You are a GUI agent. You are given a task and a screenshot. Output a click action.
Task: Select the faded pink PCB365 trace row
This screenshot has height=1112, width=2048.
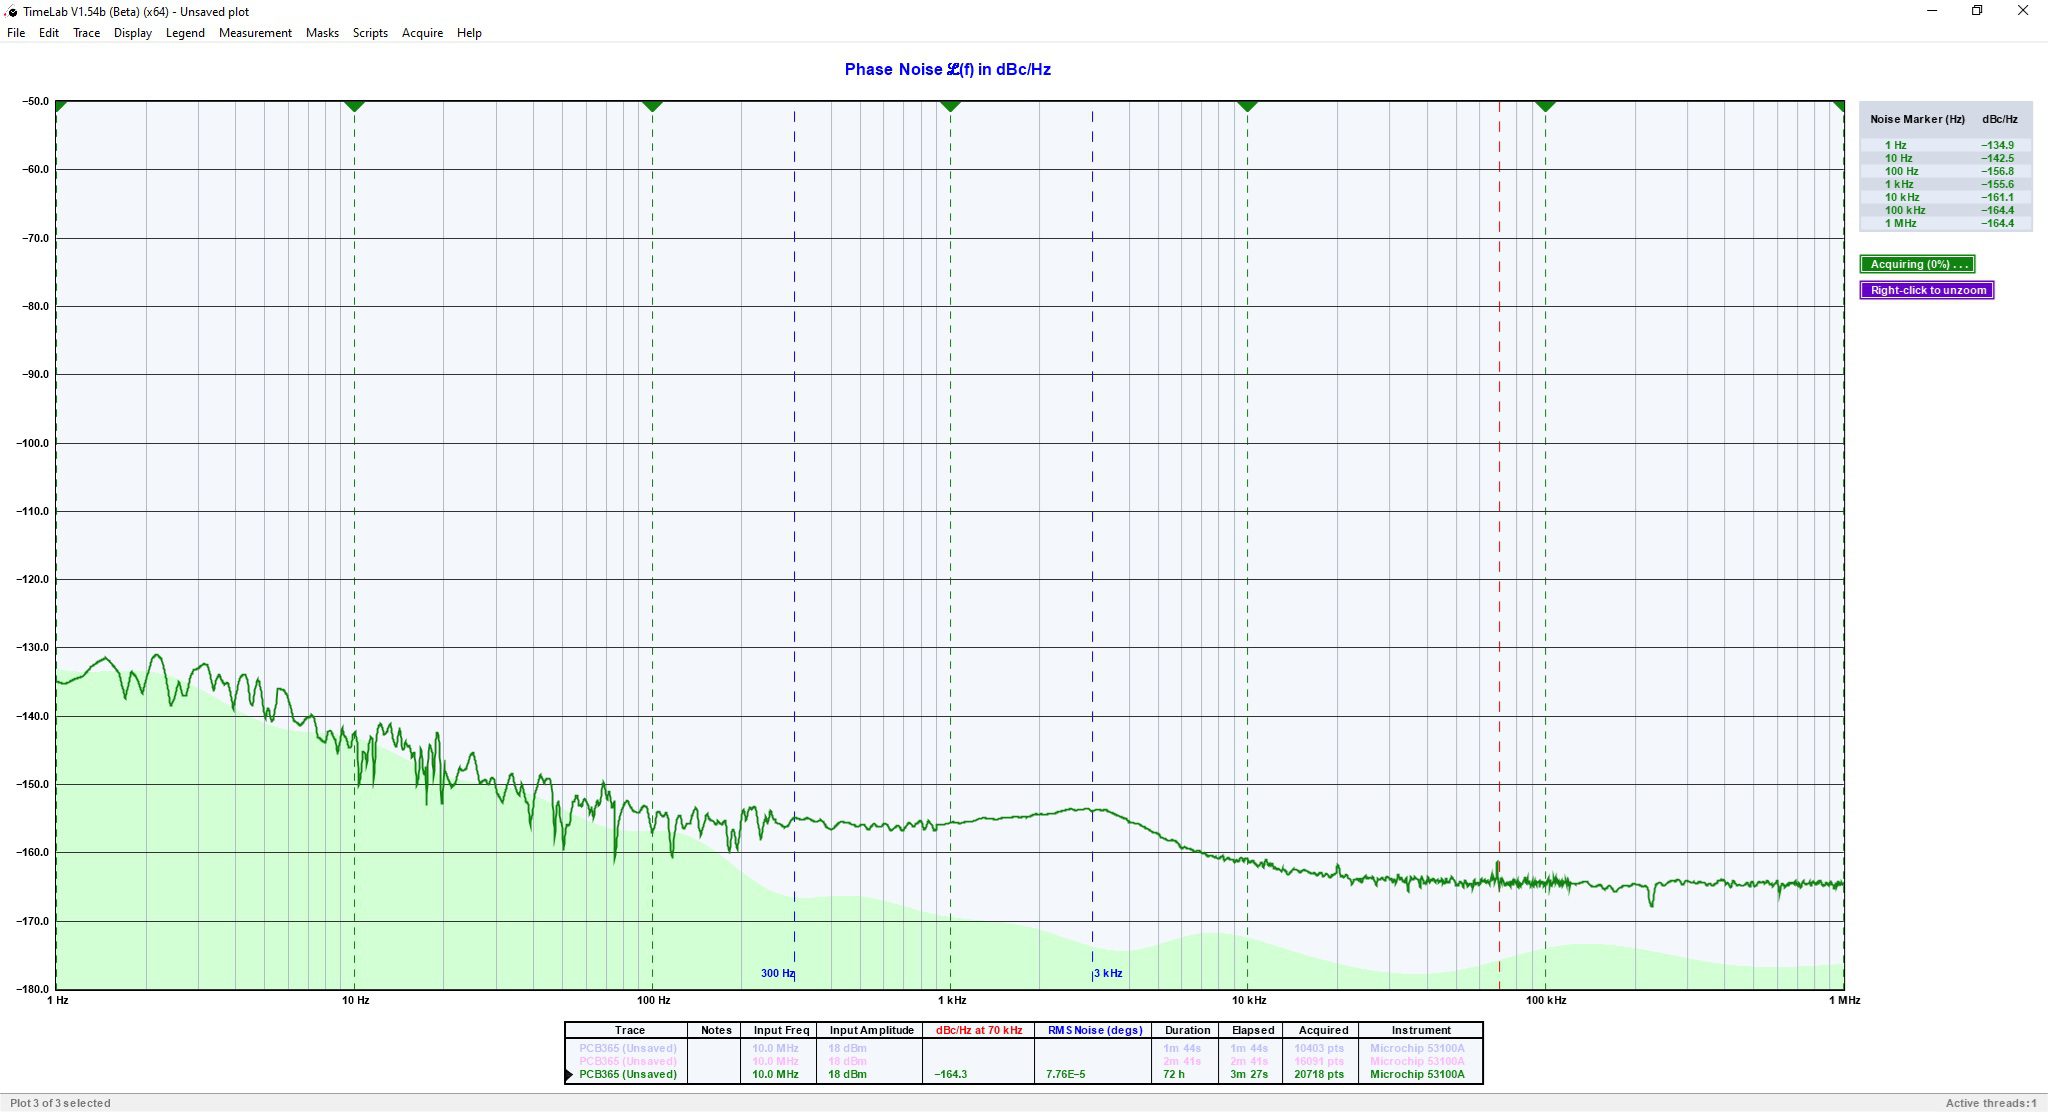tap(627, 1061)
